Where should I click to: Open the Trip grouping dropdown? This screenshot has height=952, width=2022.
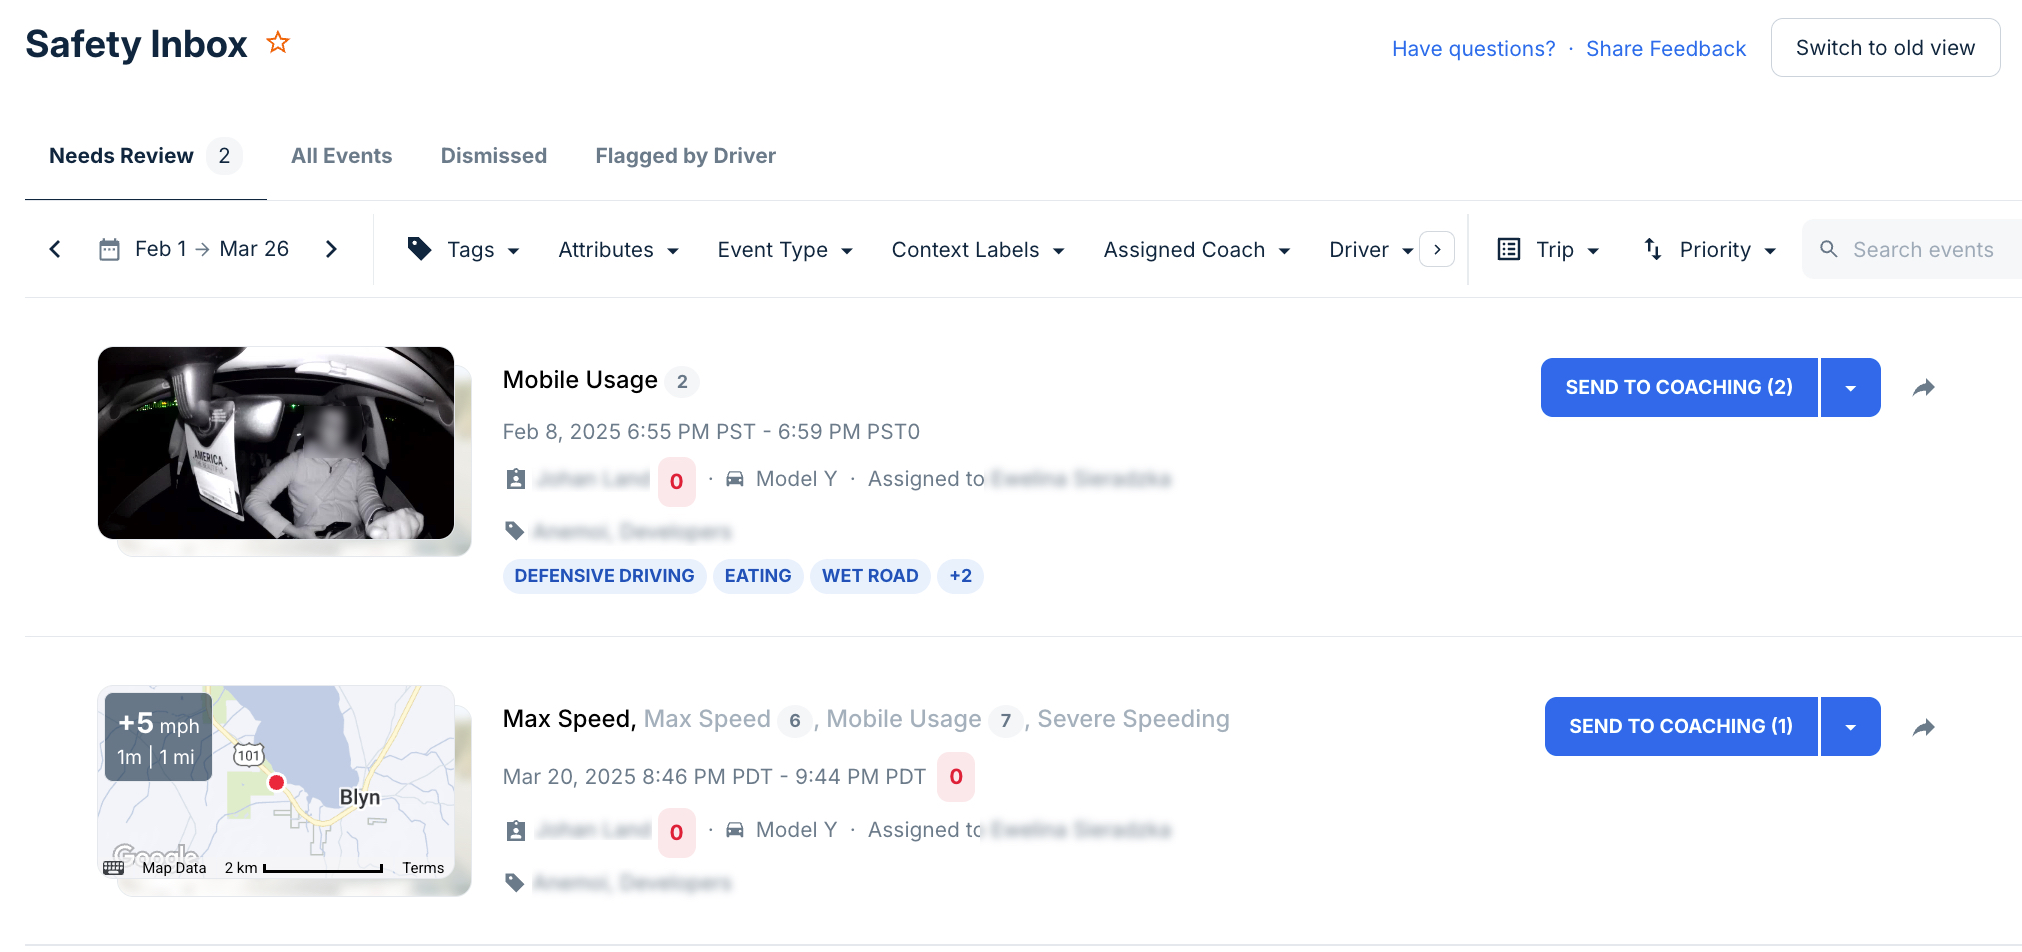(1549, 249)
